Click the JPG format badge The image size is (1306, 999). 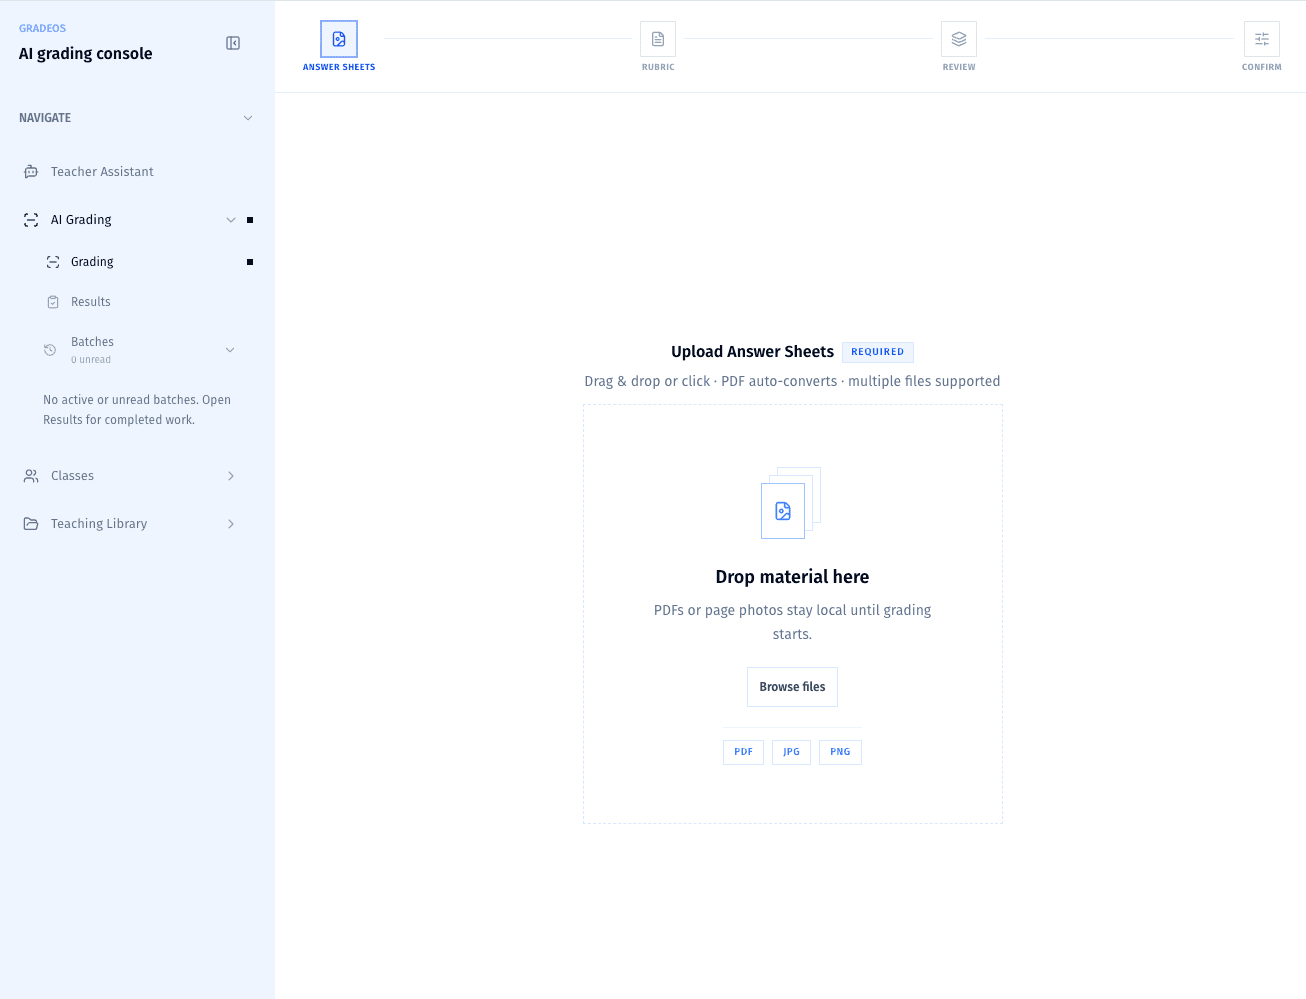(x=791, y=752)
